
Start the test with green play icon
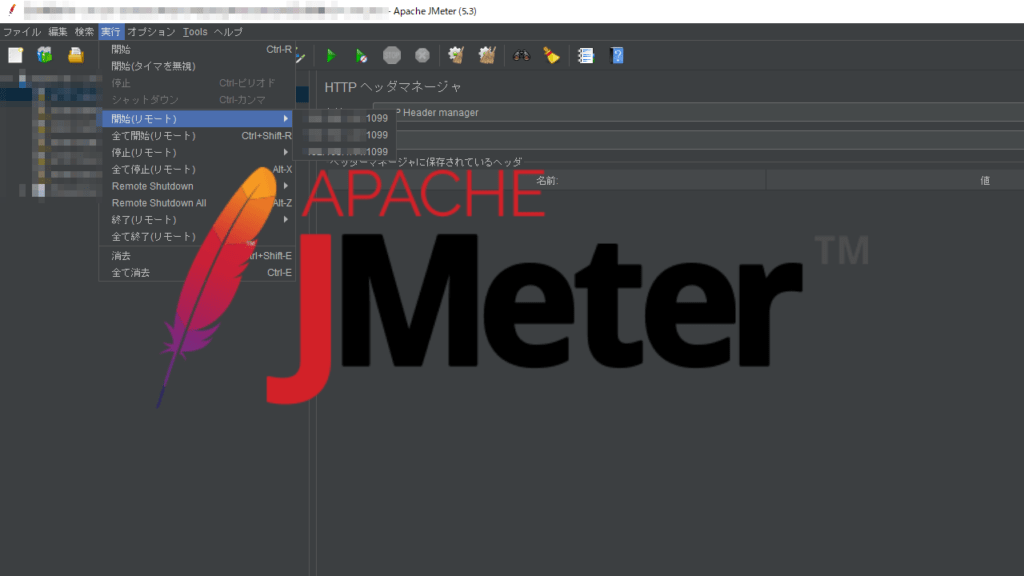pos(330,56)
